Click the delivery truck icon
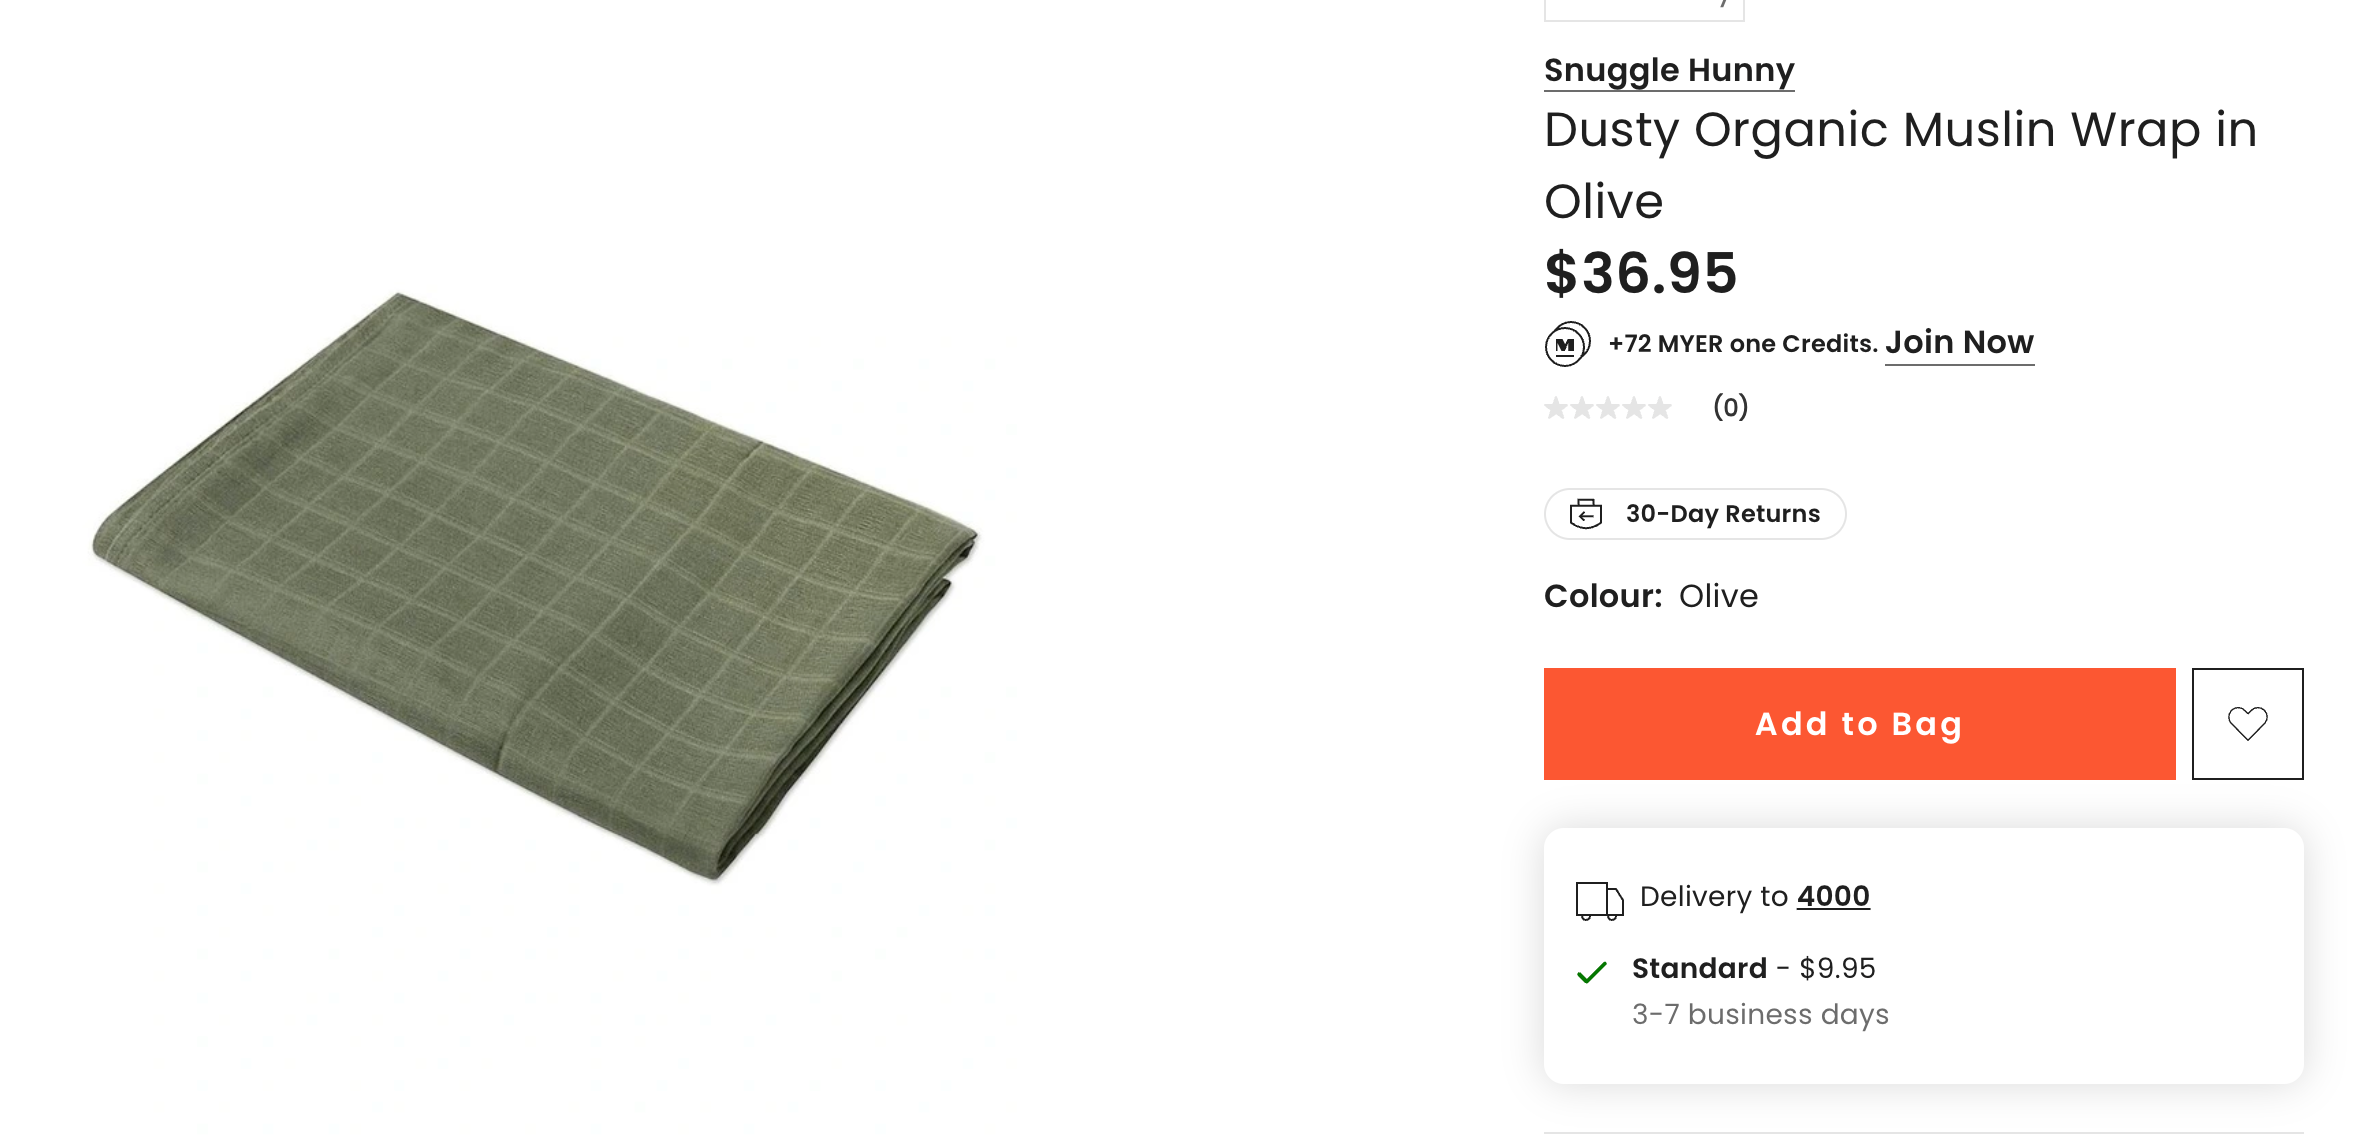The image size is (2354, 1138). point(1598,900)
